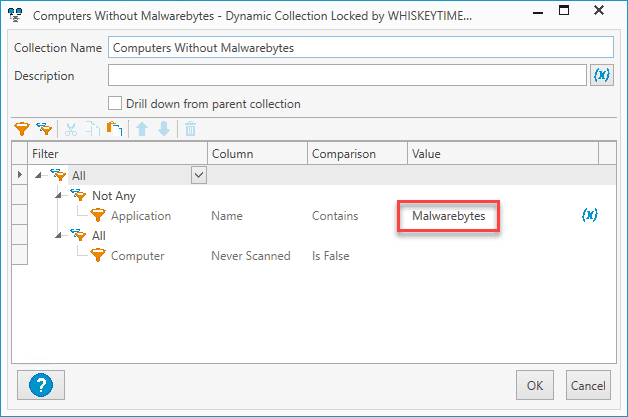Screen dimensions: 628x417
Task: Select the Contains comparison cell
Action: tap(335, 216)
